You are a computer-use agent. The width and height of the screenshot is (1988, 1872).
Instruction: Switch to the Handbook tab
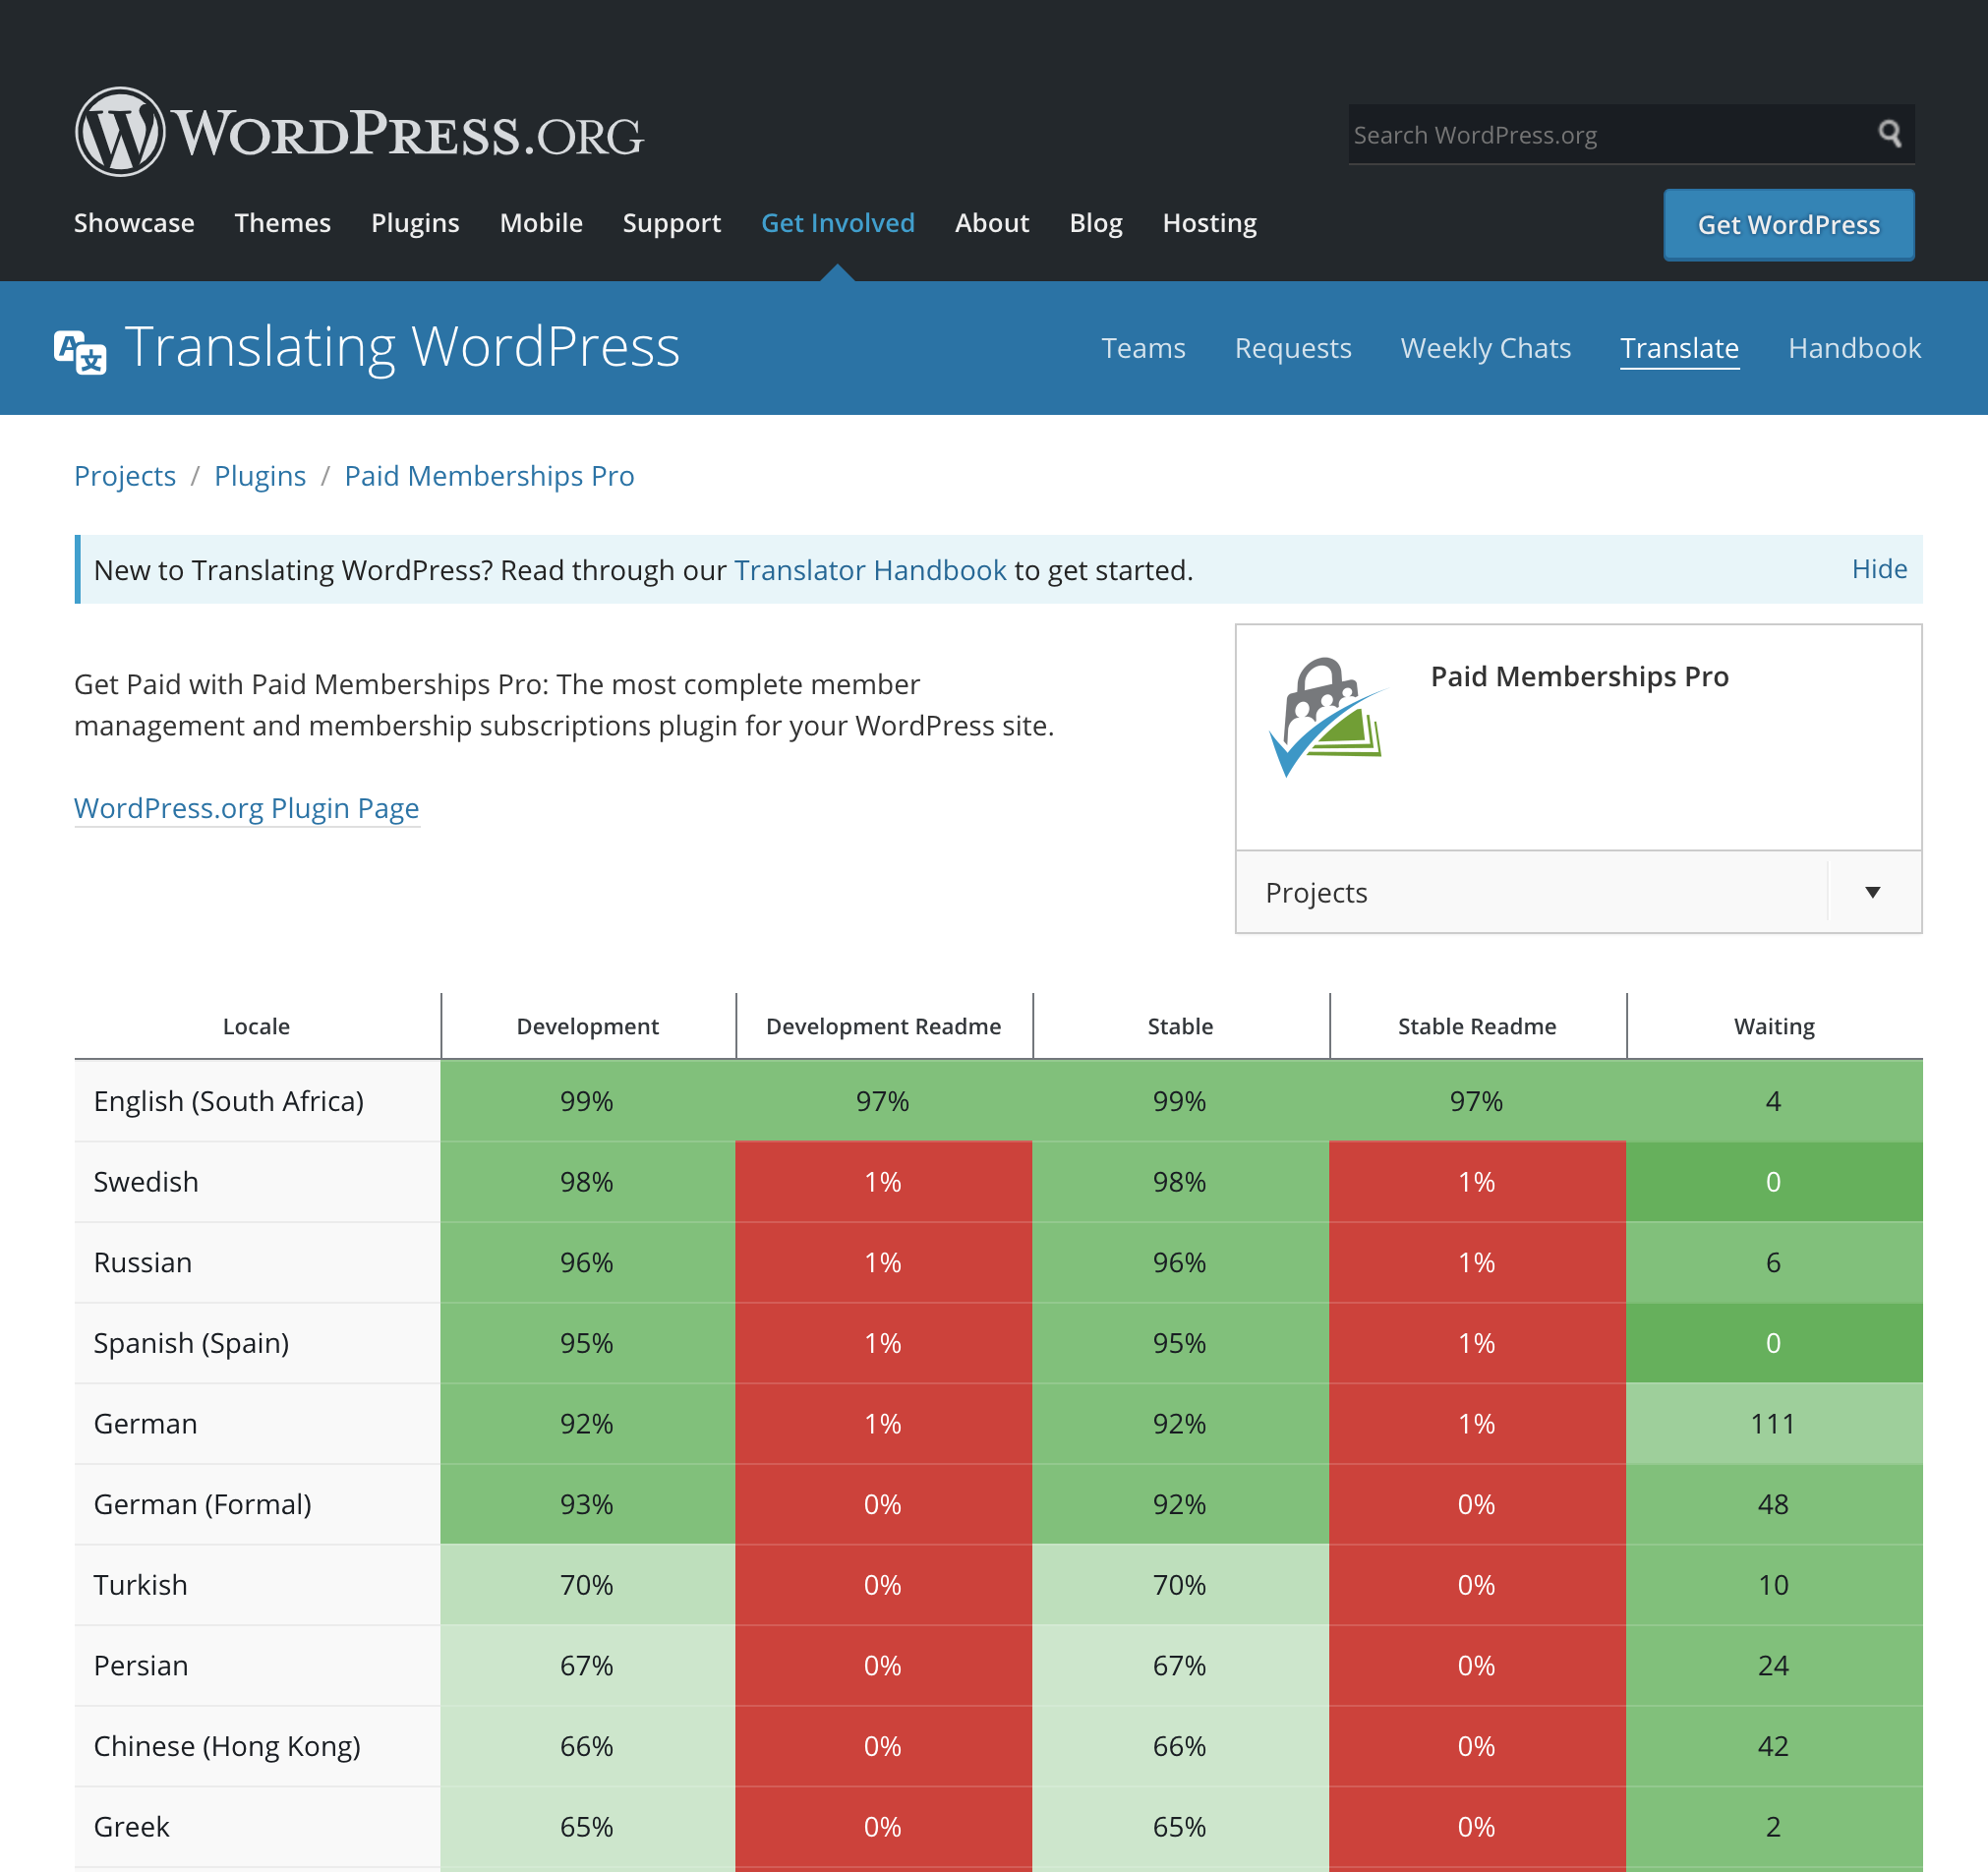(1854, 348)
